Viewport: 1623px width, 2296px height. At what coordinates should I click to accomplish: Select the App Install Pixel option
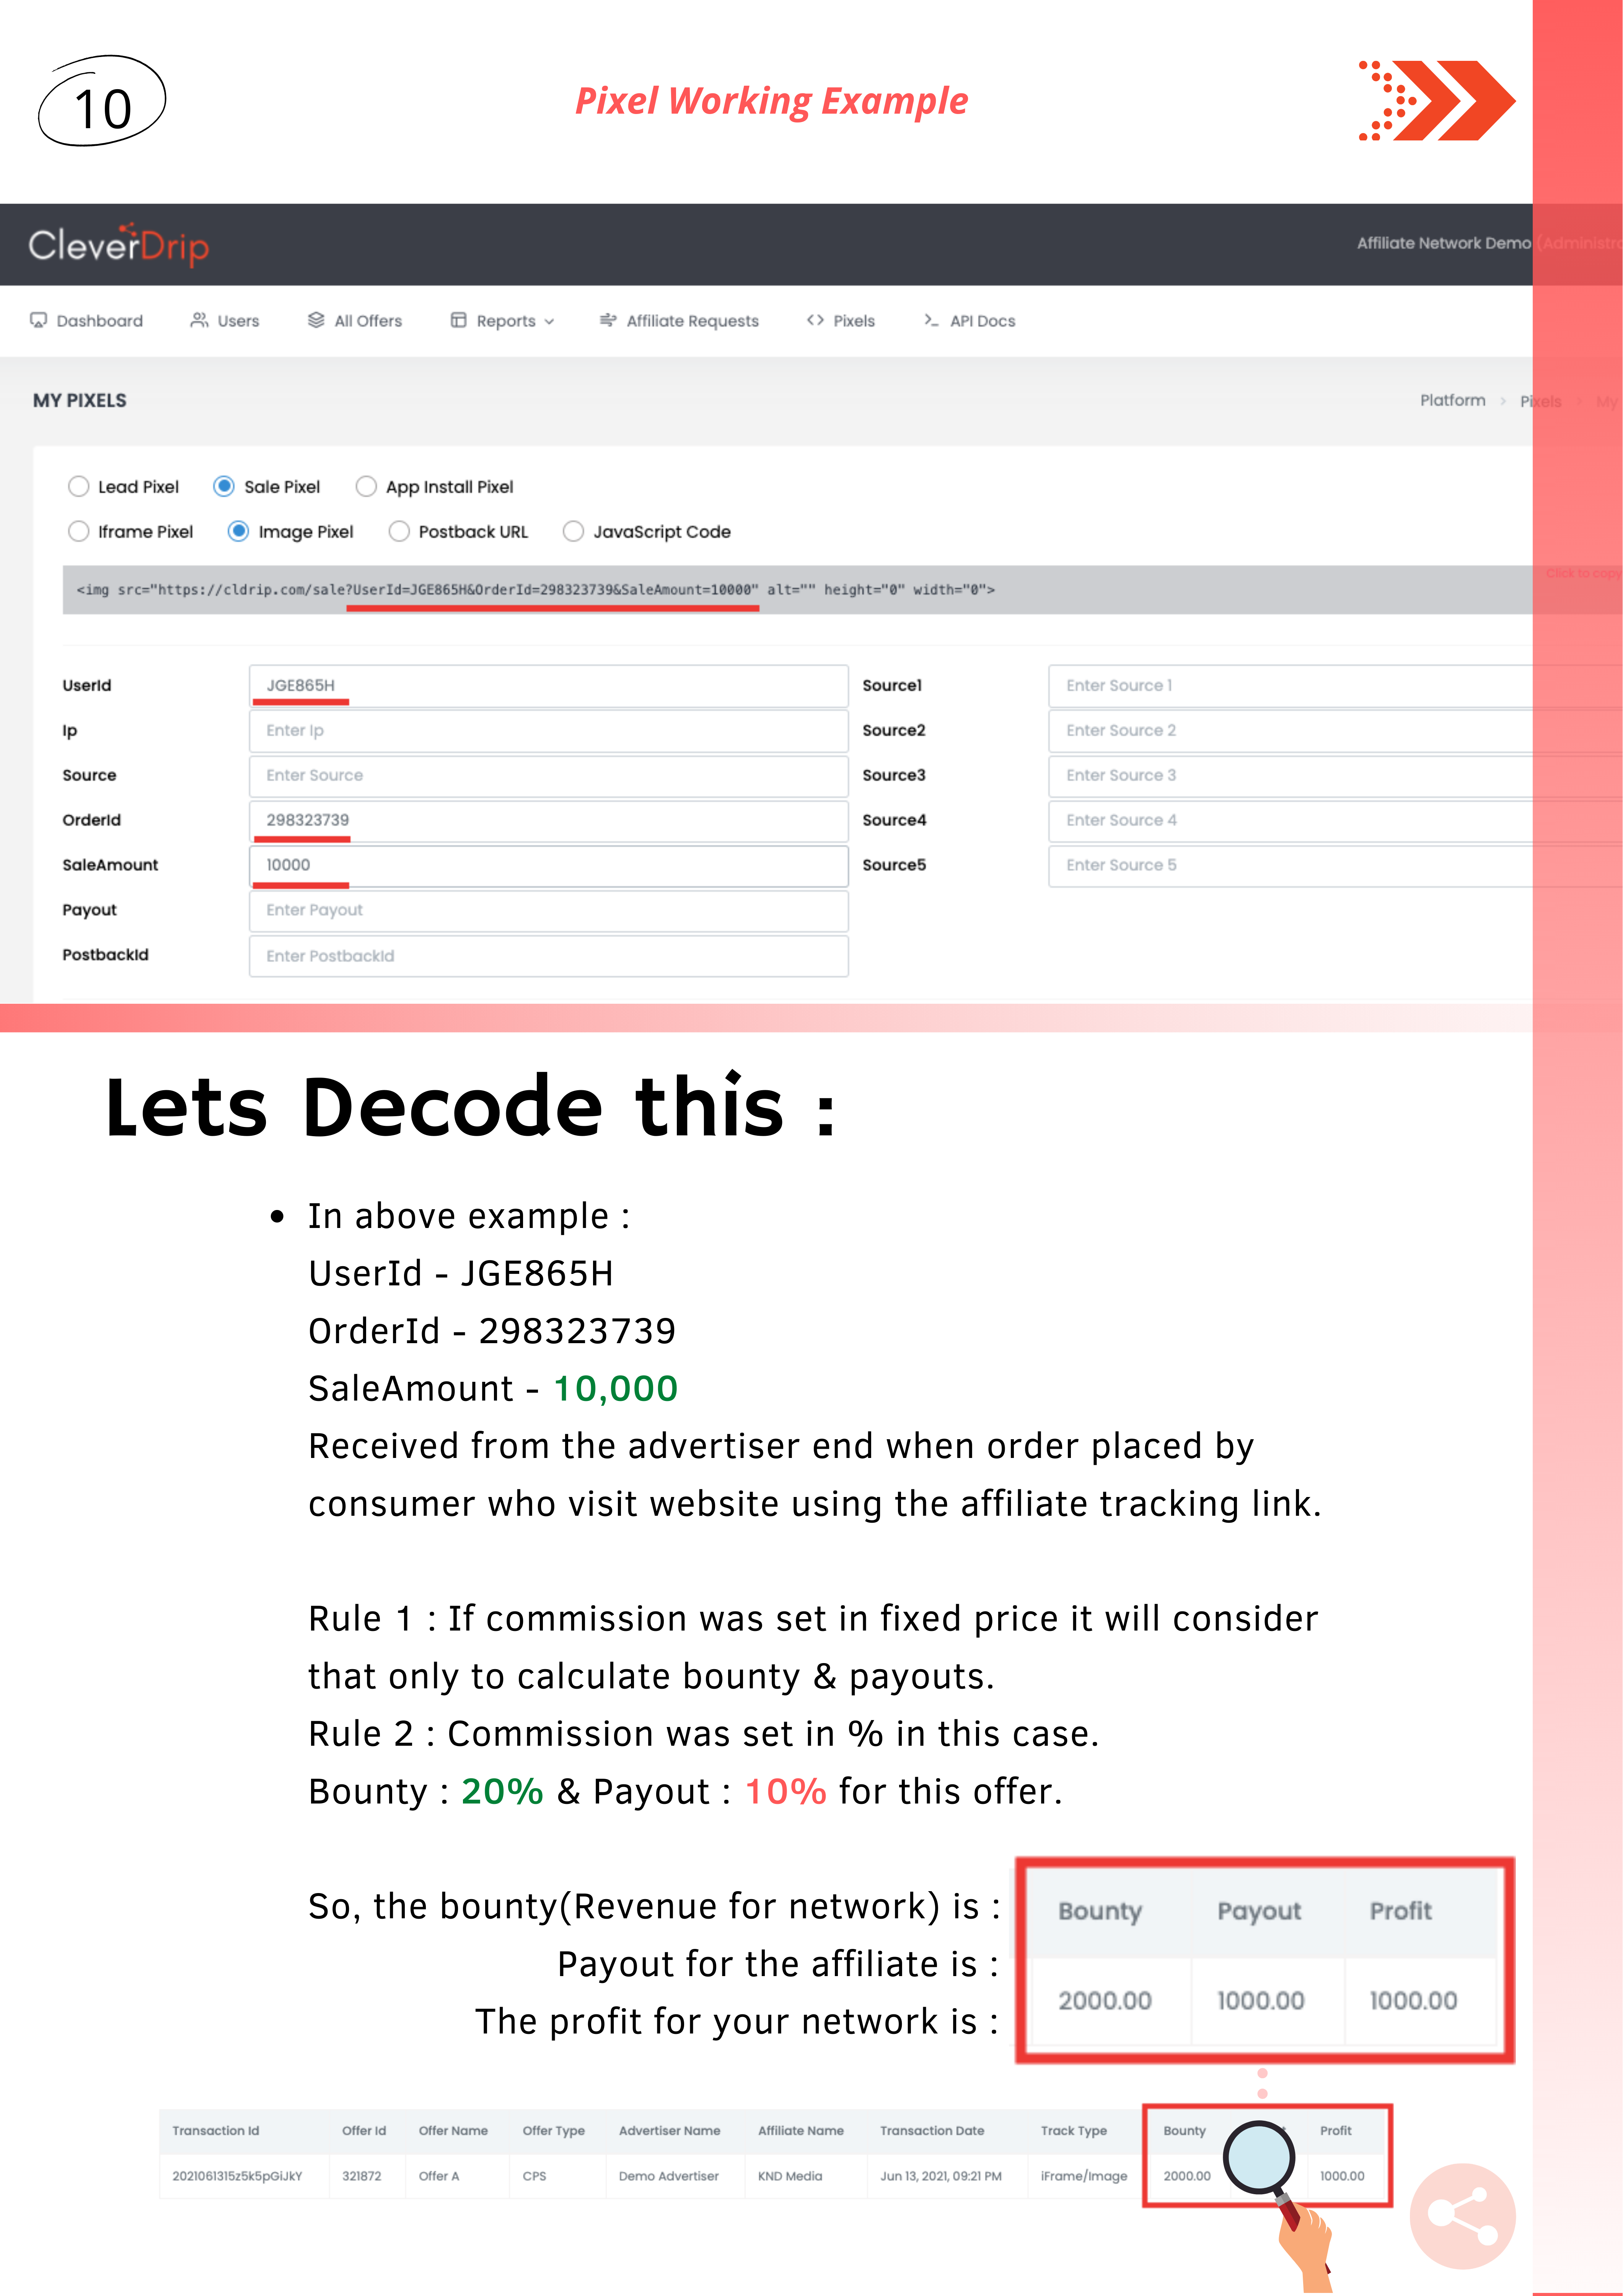pos(366,487)
